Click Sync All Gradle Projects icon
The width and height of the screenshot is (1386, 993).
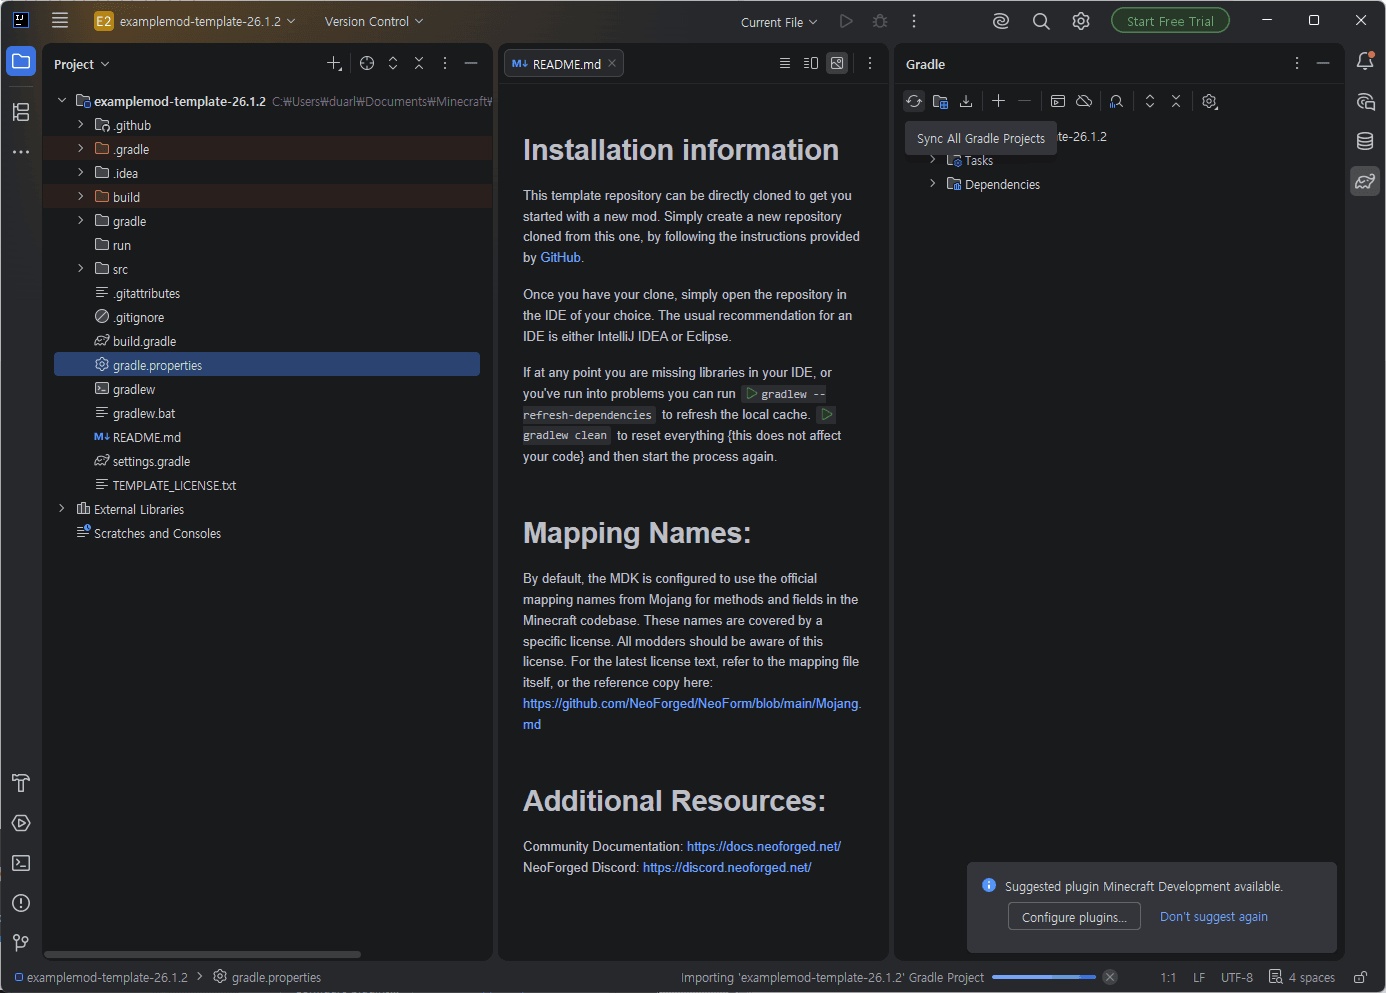914,101
